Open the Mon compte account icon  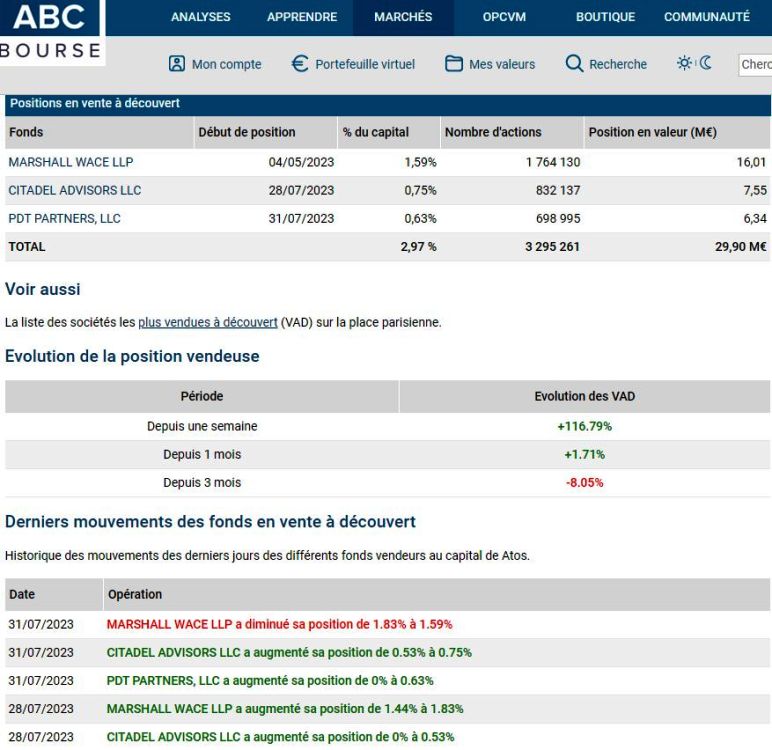point(177,64)
